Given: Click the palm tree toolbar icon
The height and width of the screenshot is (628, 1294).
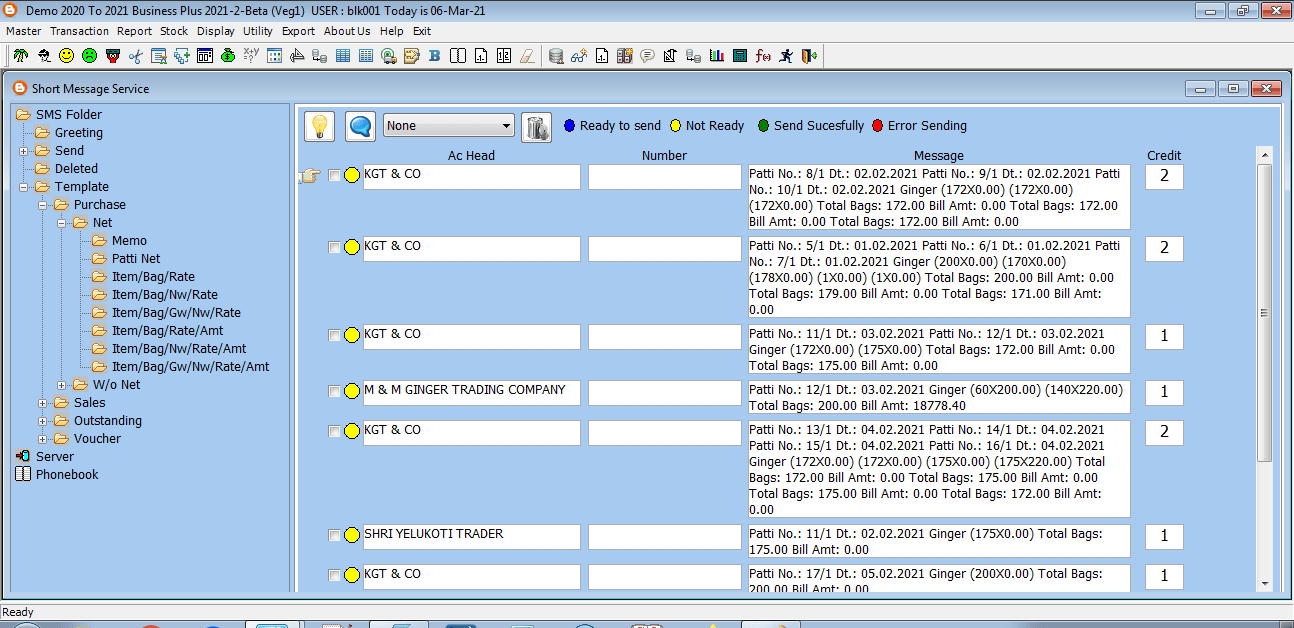Looking at the screenshot, I should tap(20, 56).
